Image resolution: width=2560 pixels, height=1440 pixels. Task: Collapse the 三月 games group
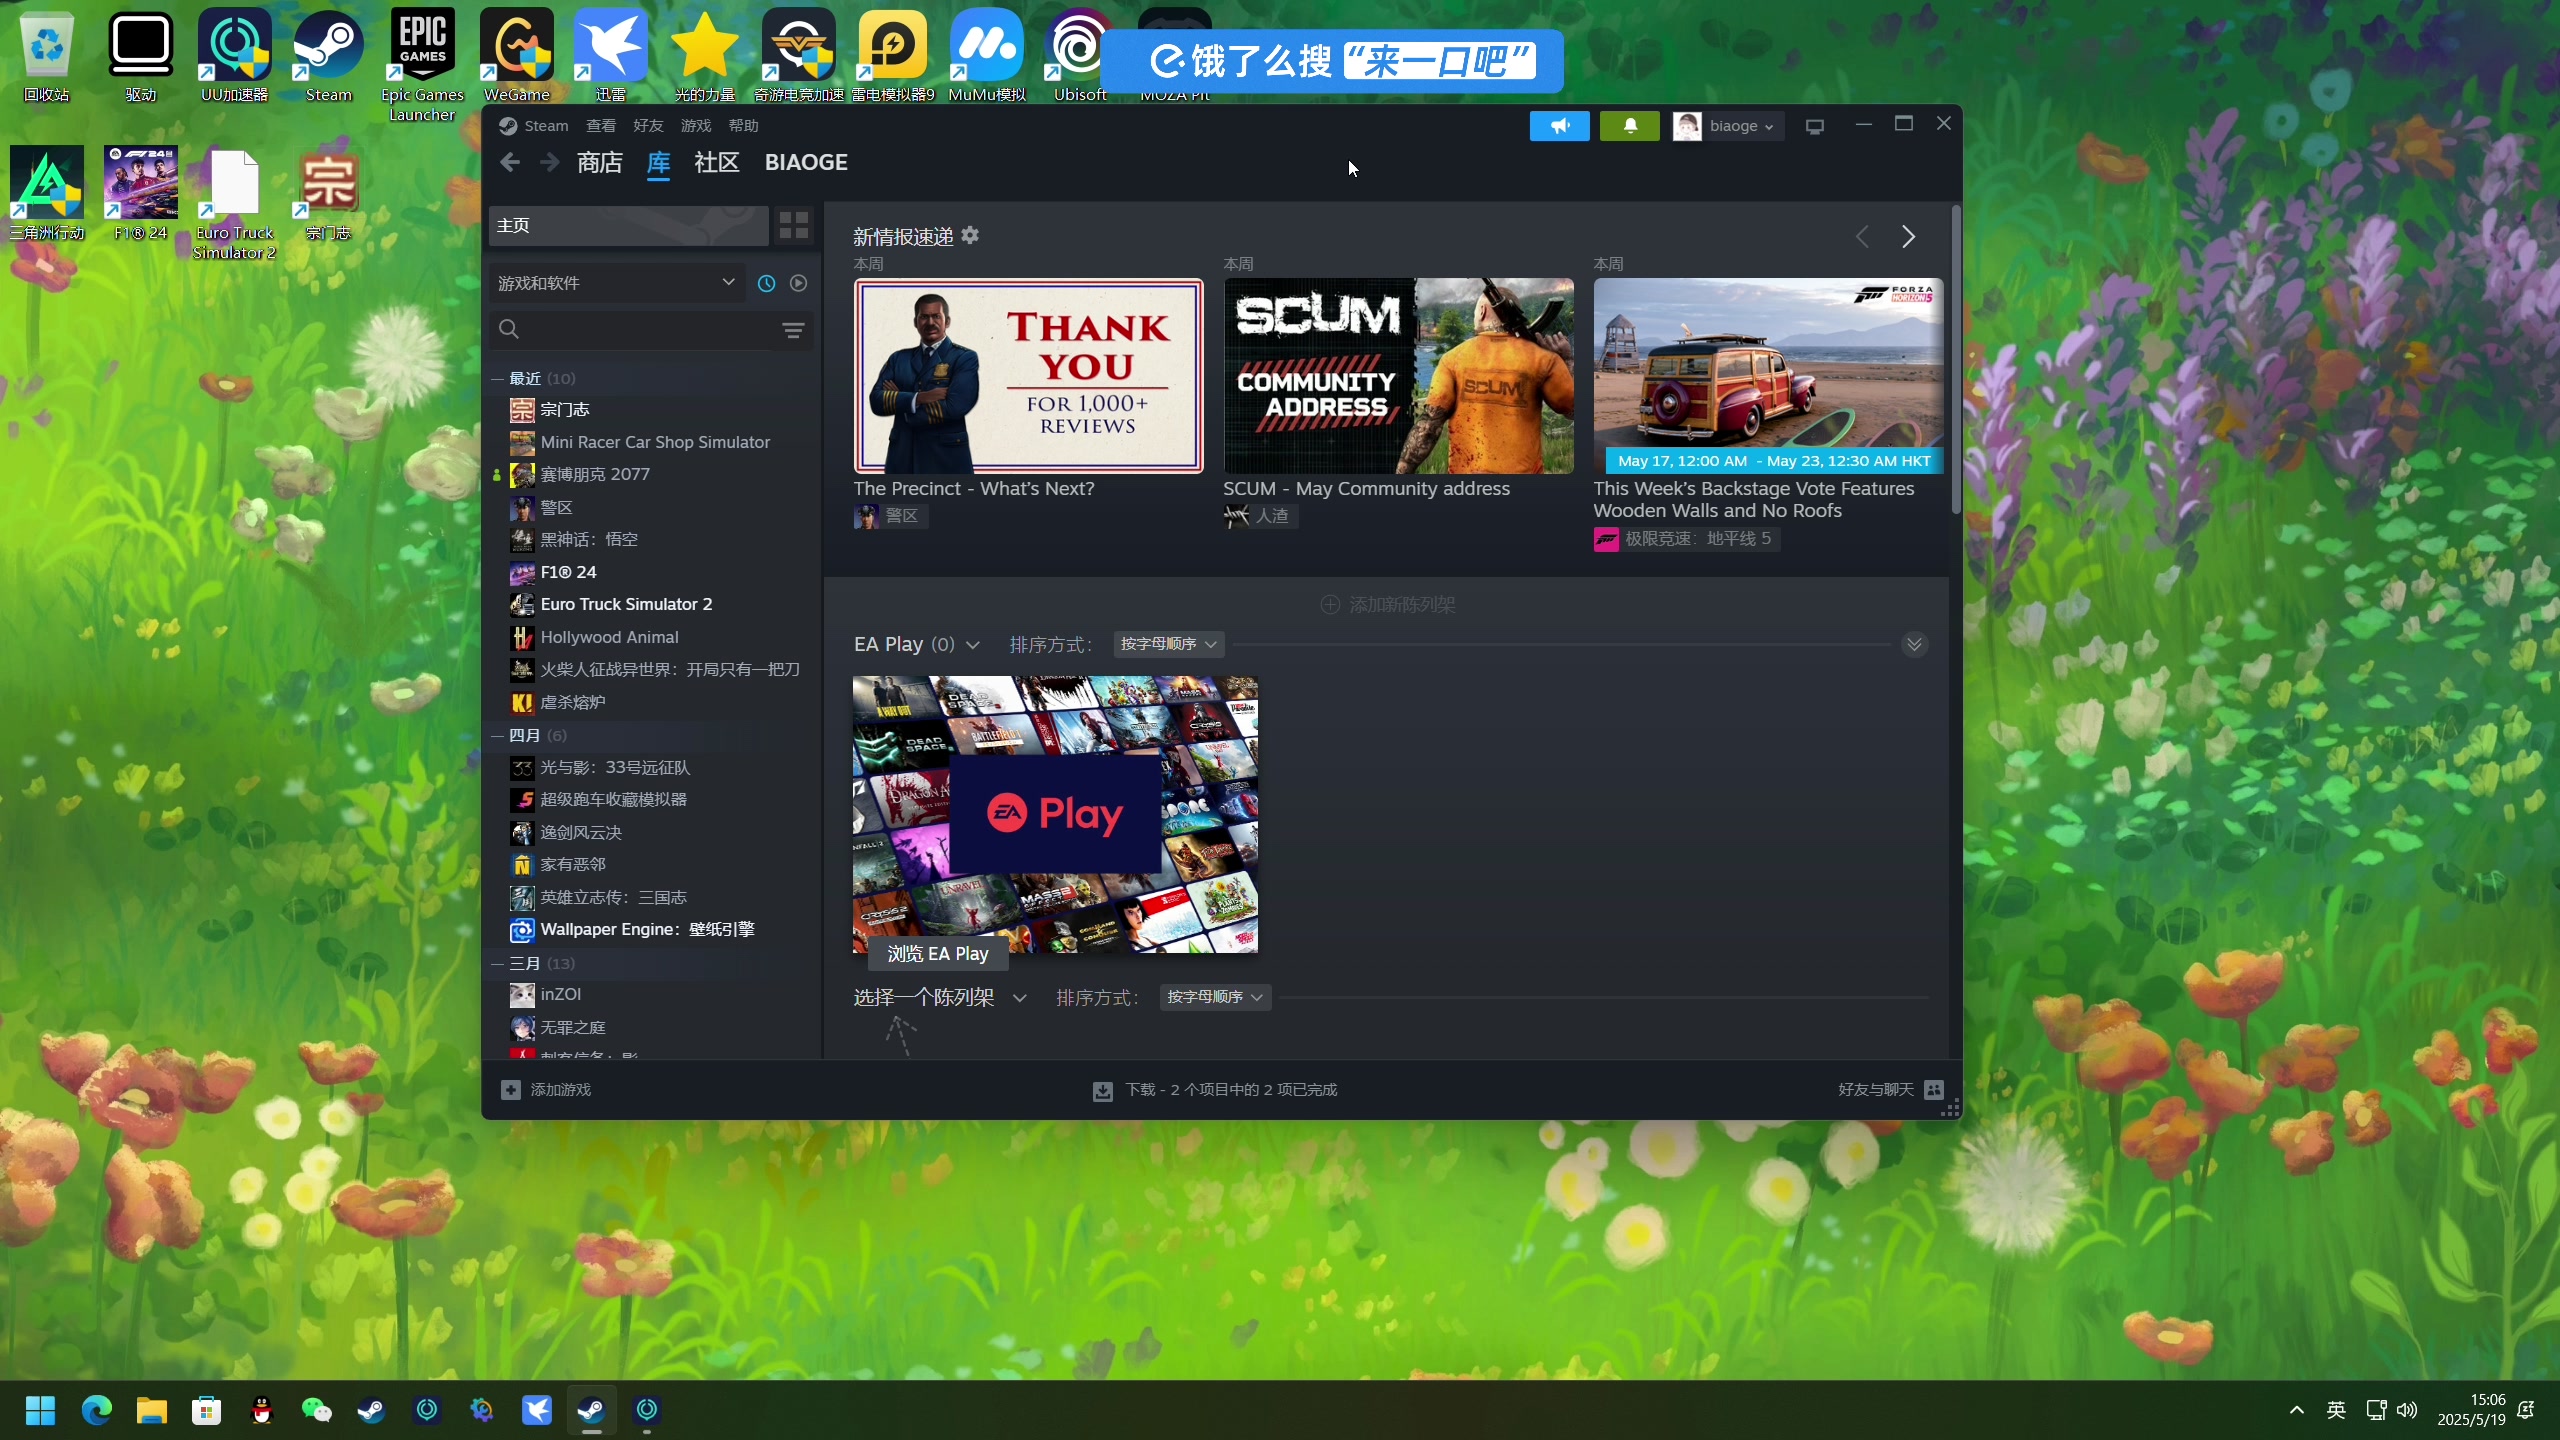(497, 964)
